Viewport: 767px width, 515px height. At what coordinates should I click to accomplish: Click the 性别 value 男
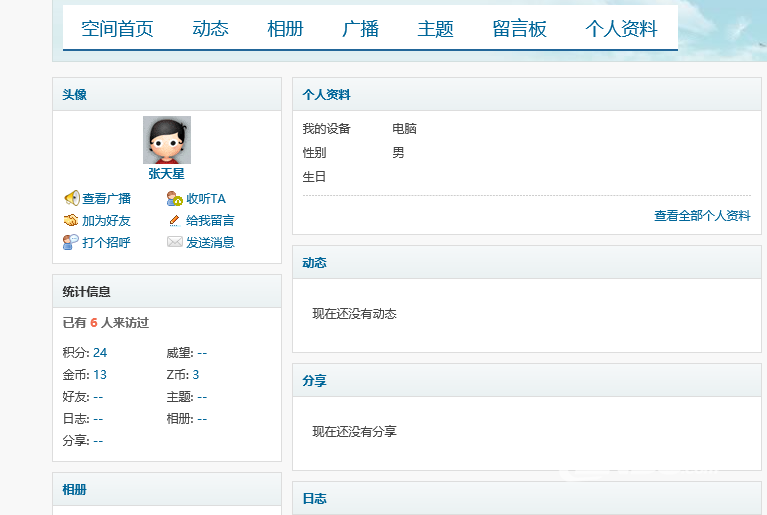(398, 153)
